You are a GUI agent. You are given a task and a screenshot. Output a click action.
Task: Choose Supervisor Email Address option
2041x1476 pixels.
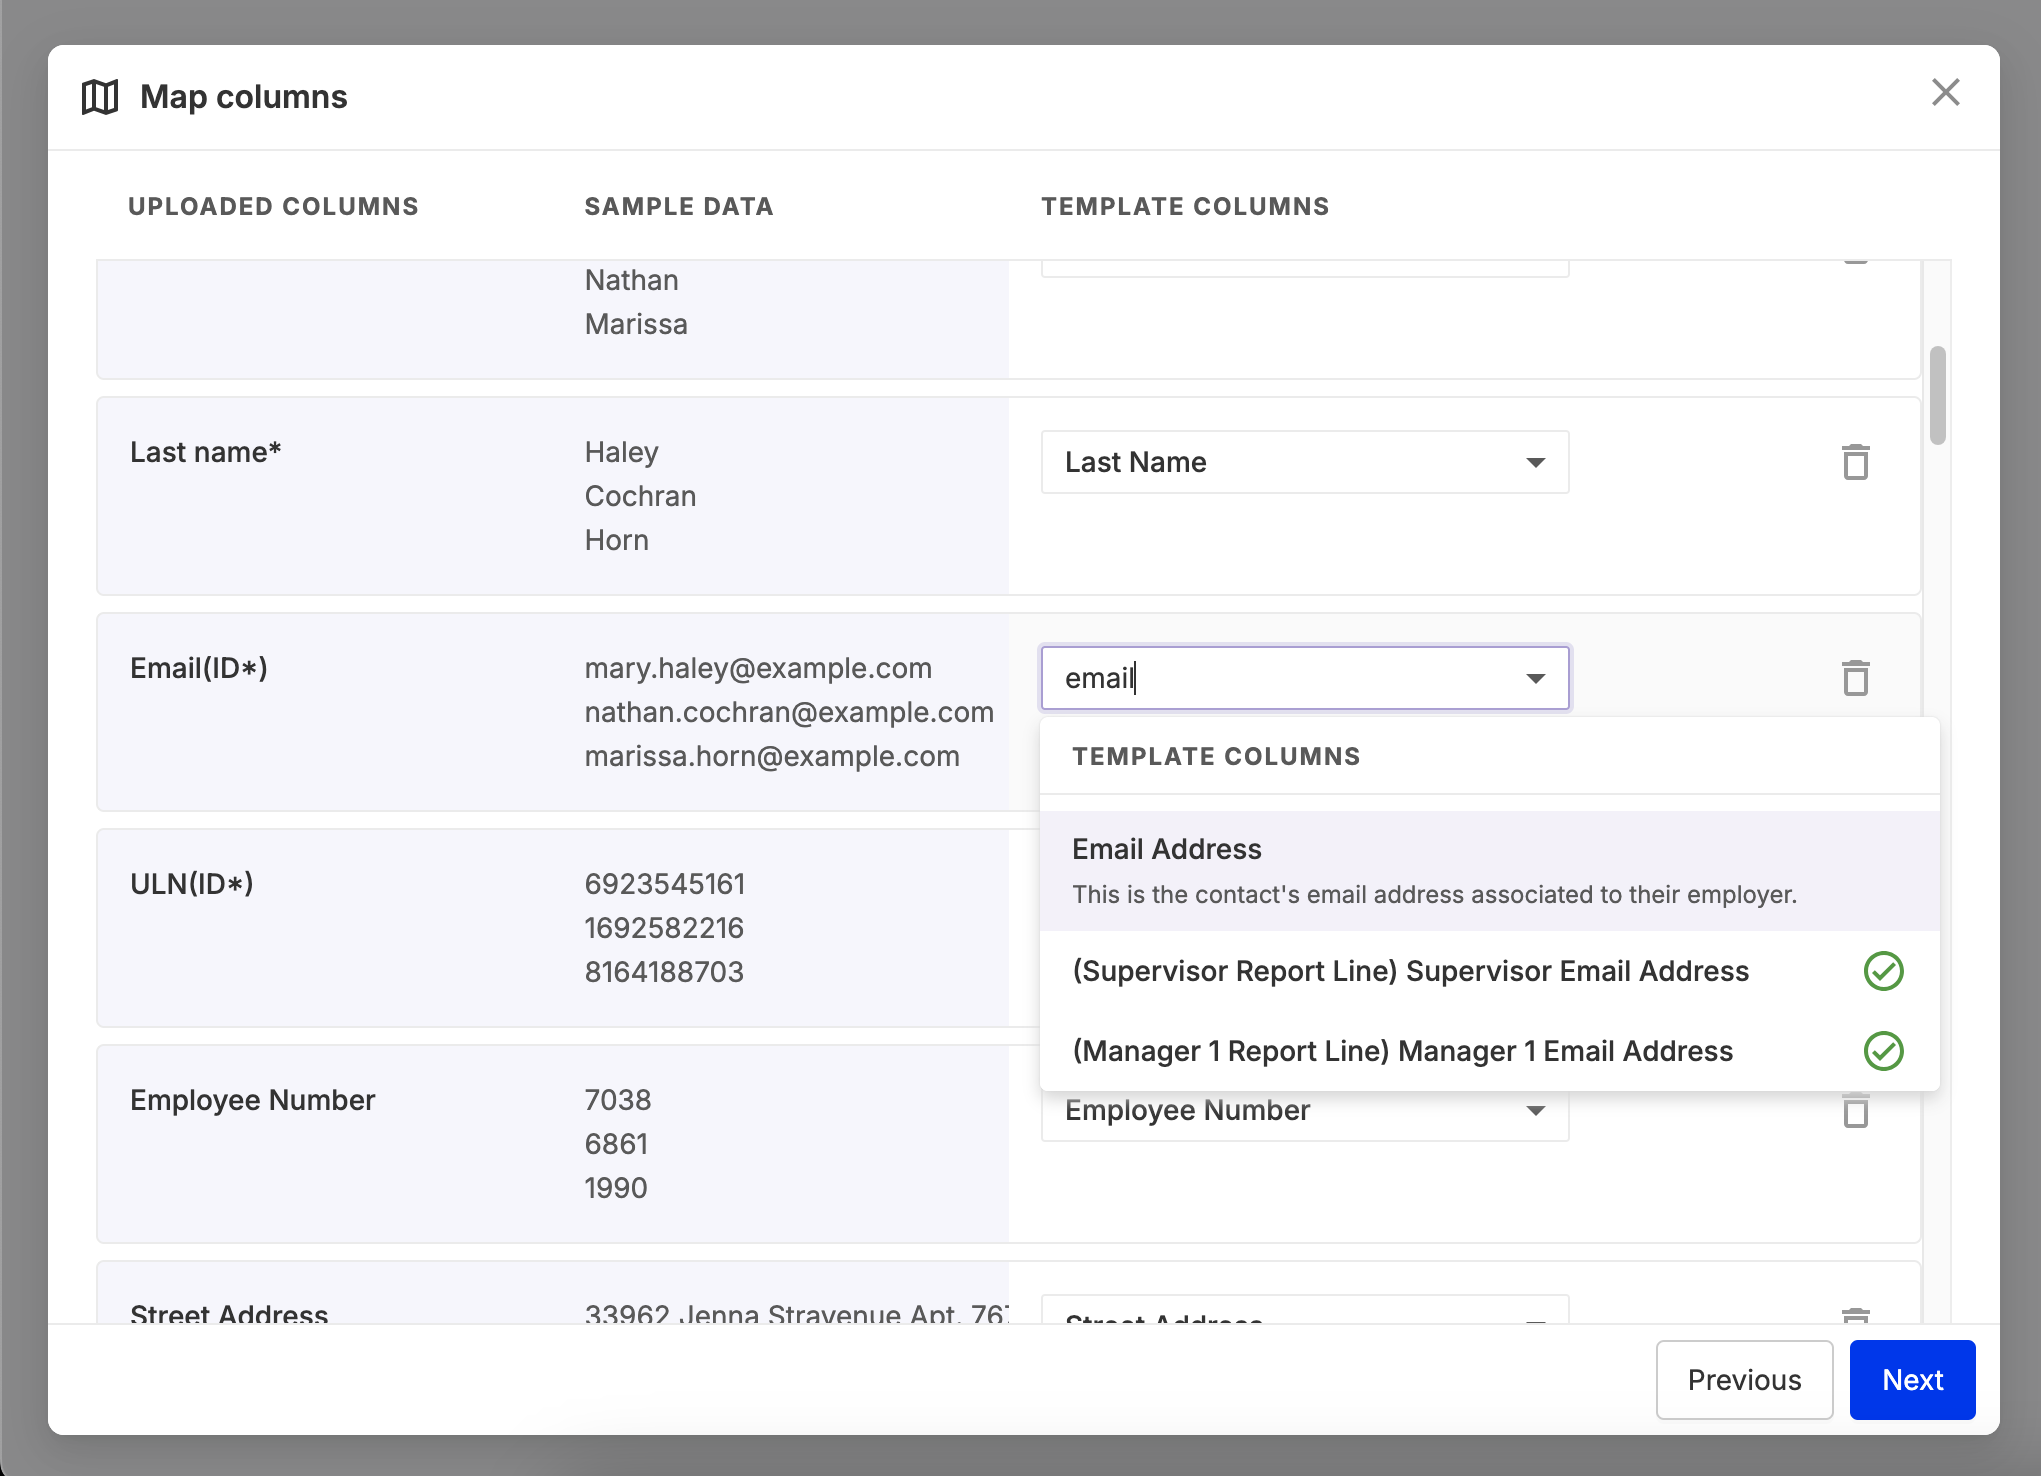[x=1490, y=971]
